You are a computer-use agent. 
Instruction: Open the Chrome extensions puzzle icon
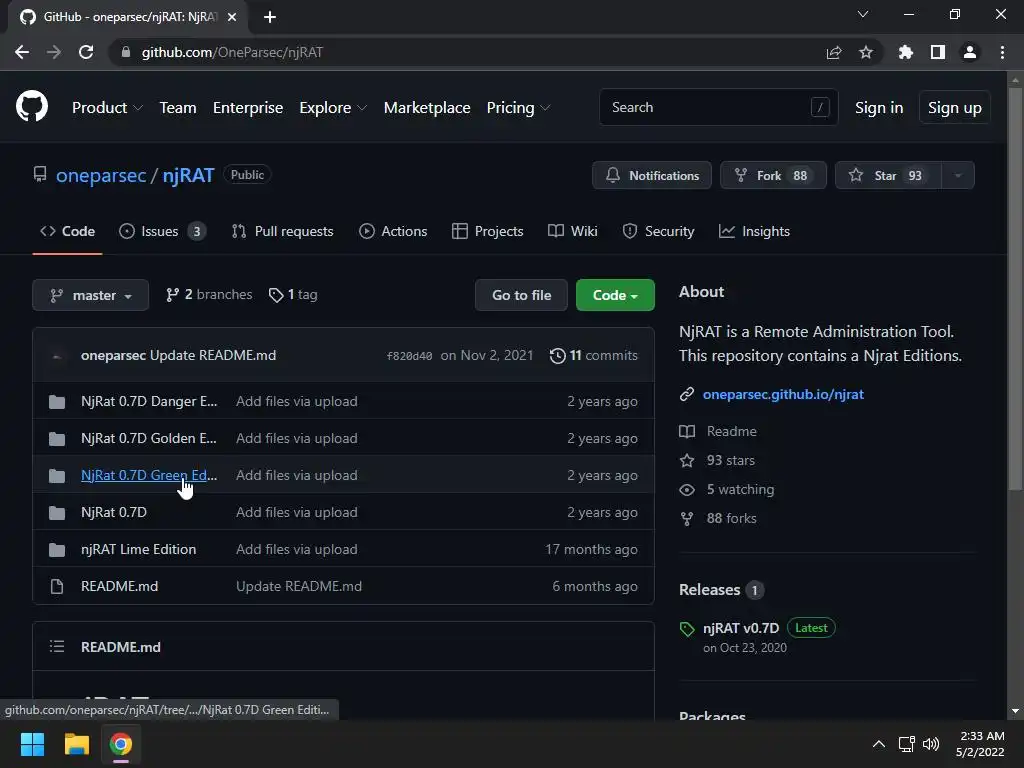click(x=905, y=52)
